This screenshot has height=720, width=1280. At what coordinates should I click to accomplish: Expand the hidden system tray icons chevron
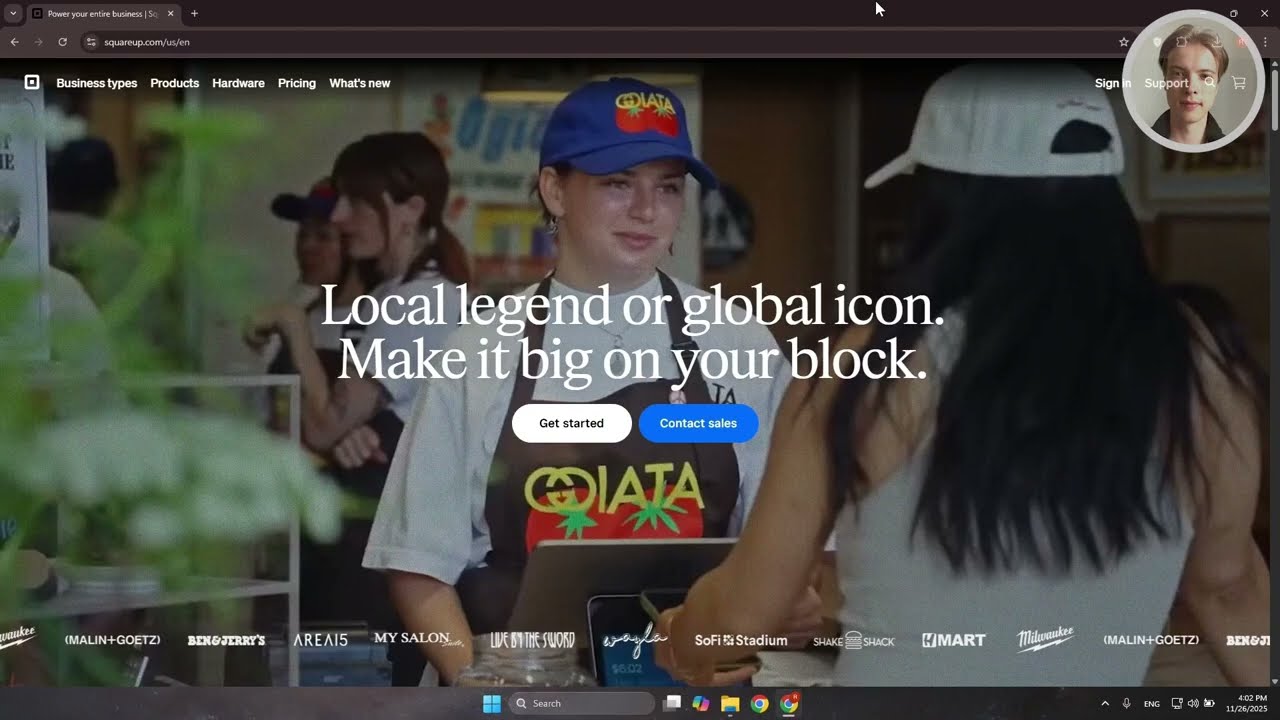coord(1105,703)
